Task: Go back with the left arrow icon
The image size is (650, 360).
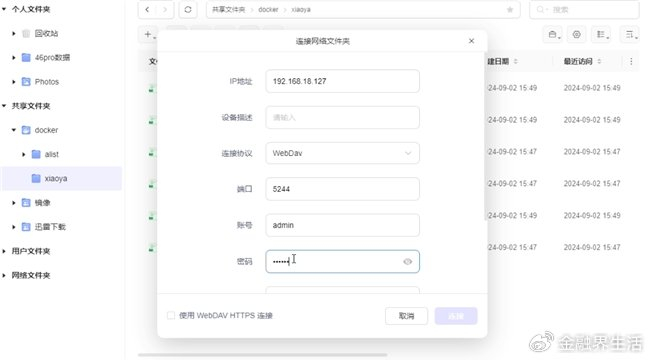Action: tap(147, 10)
